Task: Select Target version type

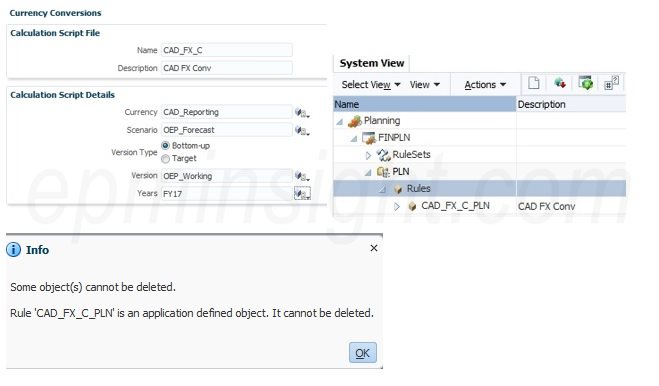Action: click(x=166, y=159)
